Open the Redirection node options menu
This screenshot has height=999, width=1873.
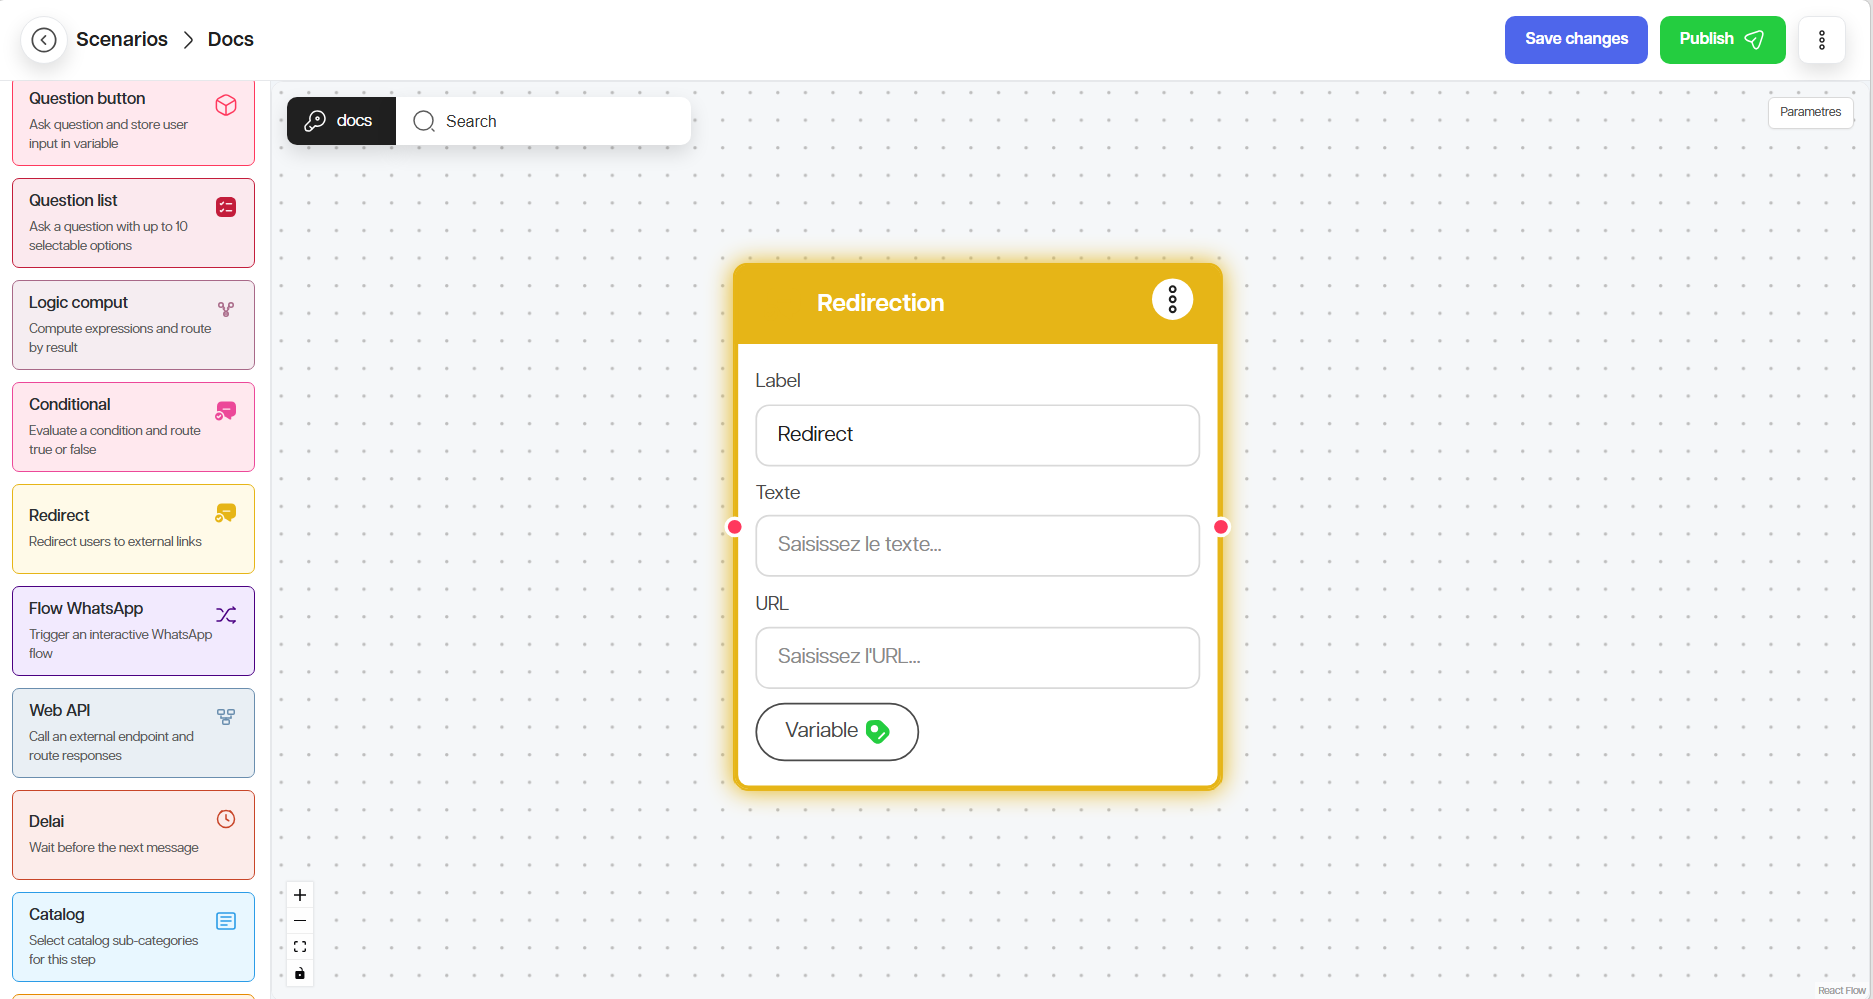point(1172,299)
